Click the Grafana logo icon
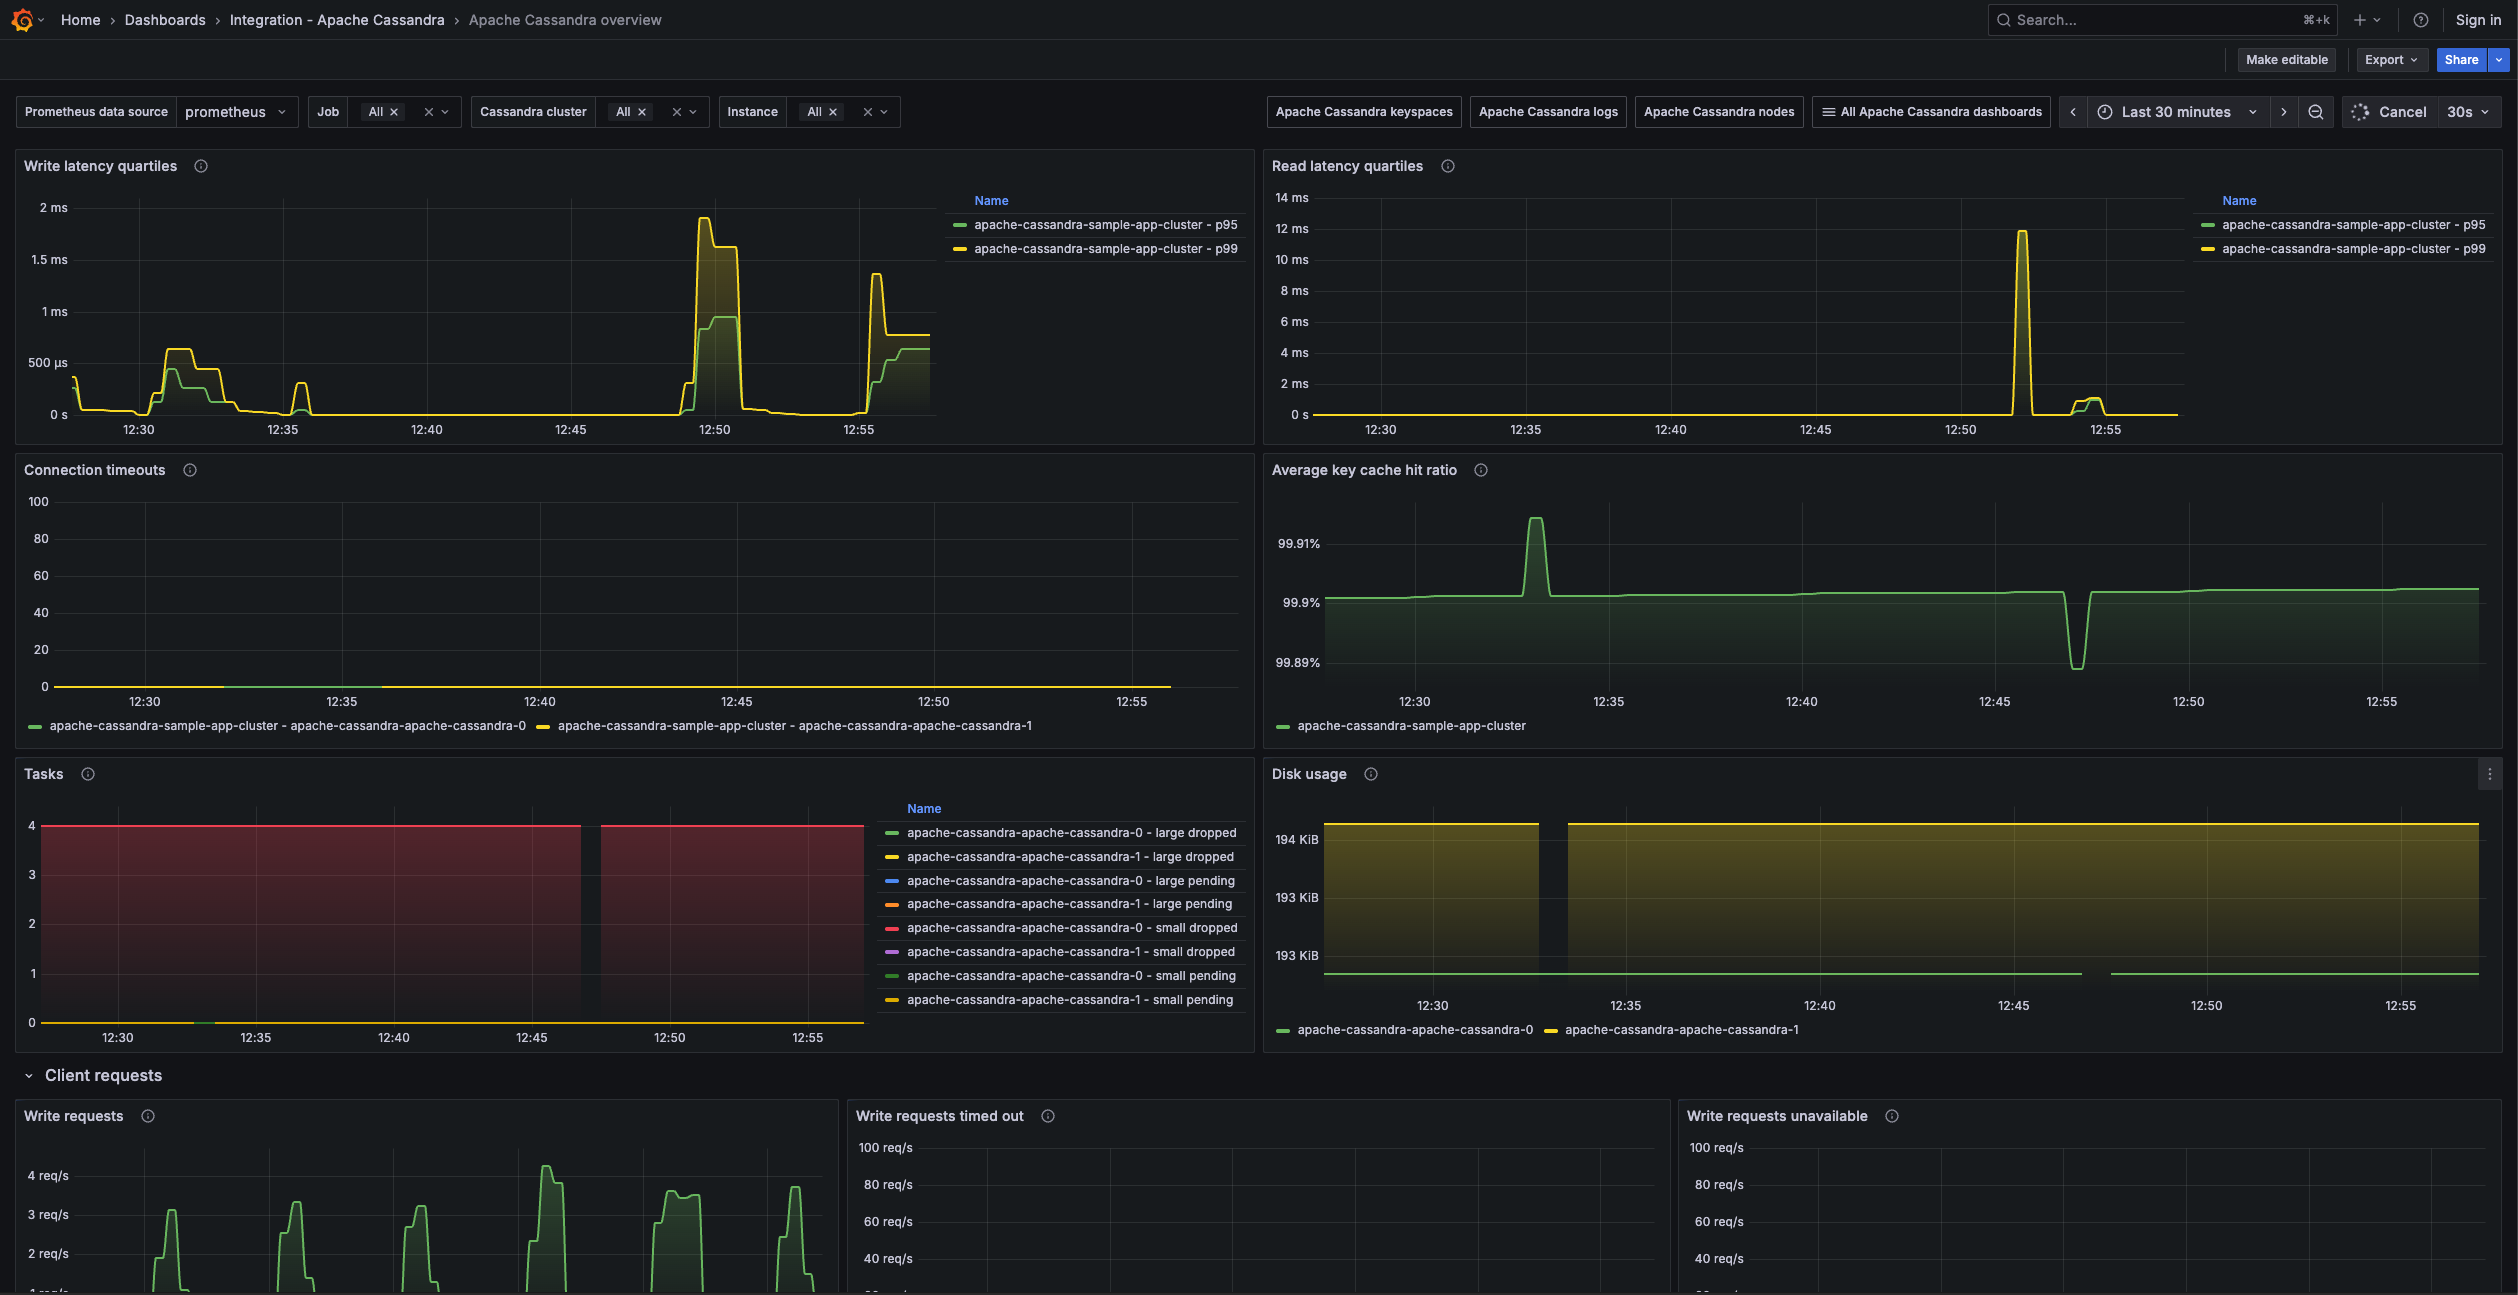 pyautogui.click(x=22, y=19)
